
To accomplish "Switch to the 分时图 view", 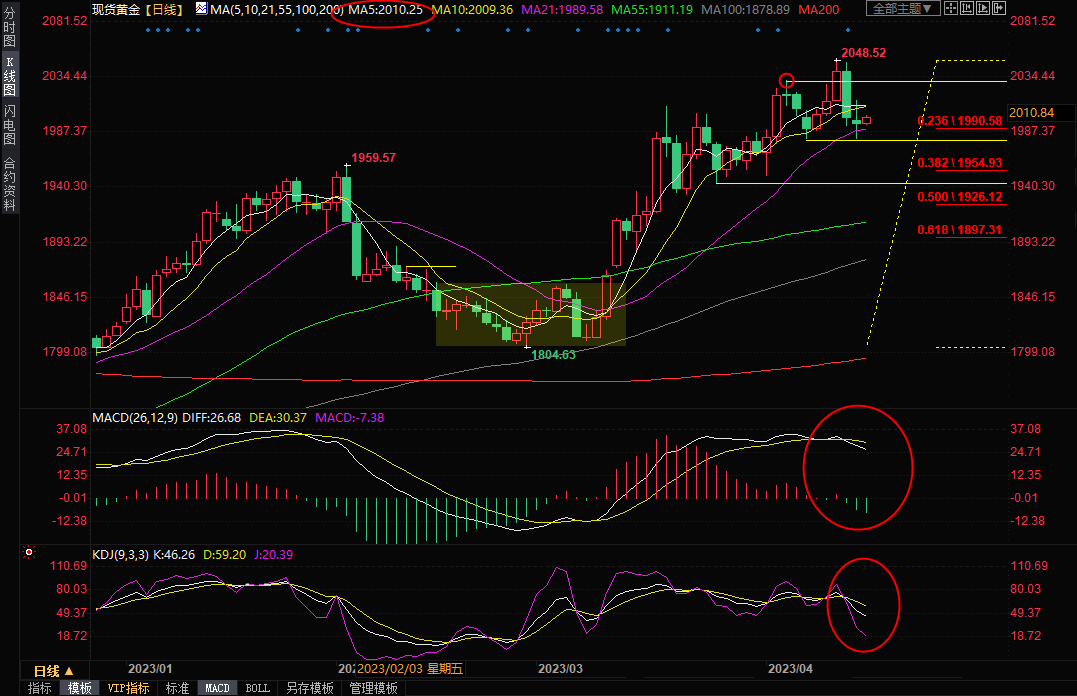I will [x=10, y=26].
